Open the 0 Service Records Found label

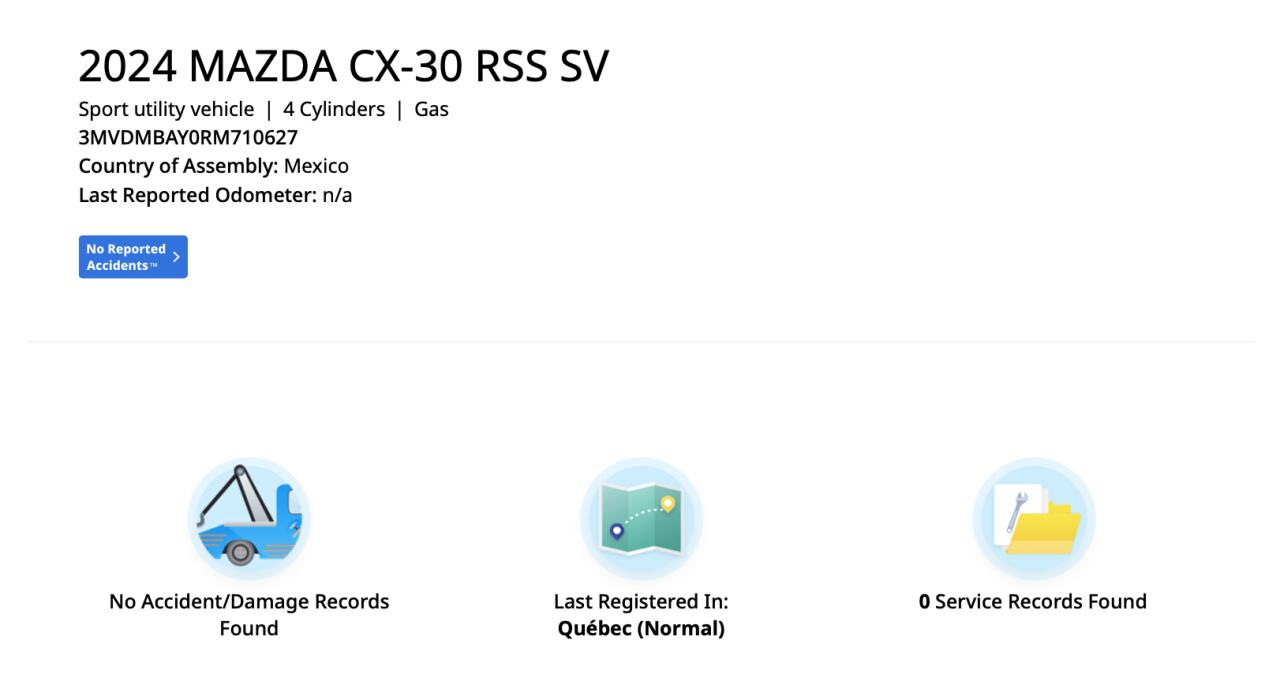(1033, 602)
